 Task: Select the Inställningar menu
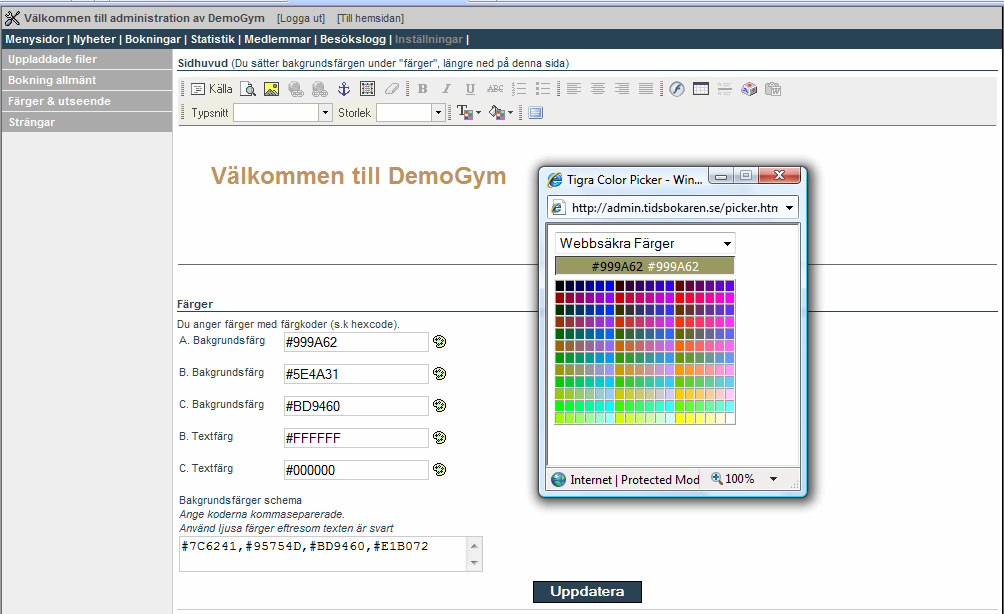click(x=429, y=39)
